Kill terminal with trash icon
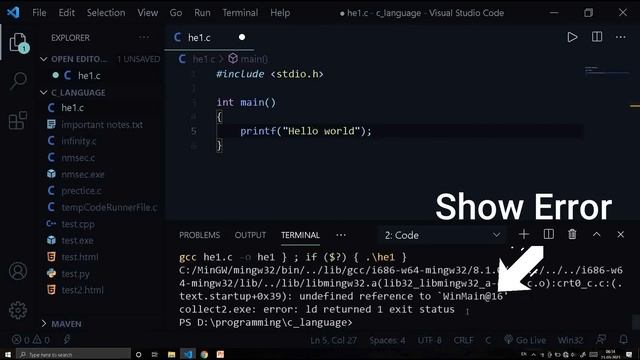Viewport: 640px width, 360px height. 572,234
